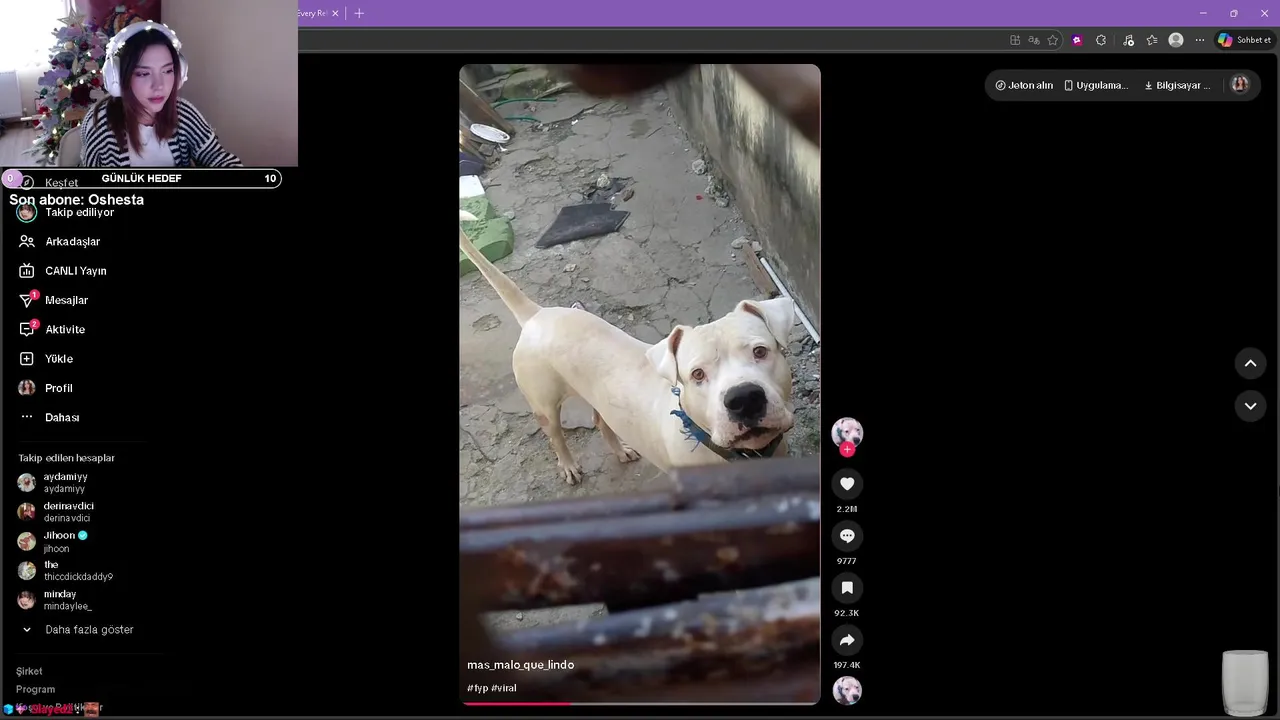The image size is (1280, 720).
Task: Open the media control music note icon
Action: click(x=1129, y=40)
